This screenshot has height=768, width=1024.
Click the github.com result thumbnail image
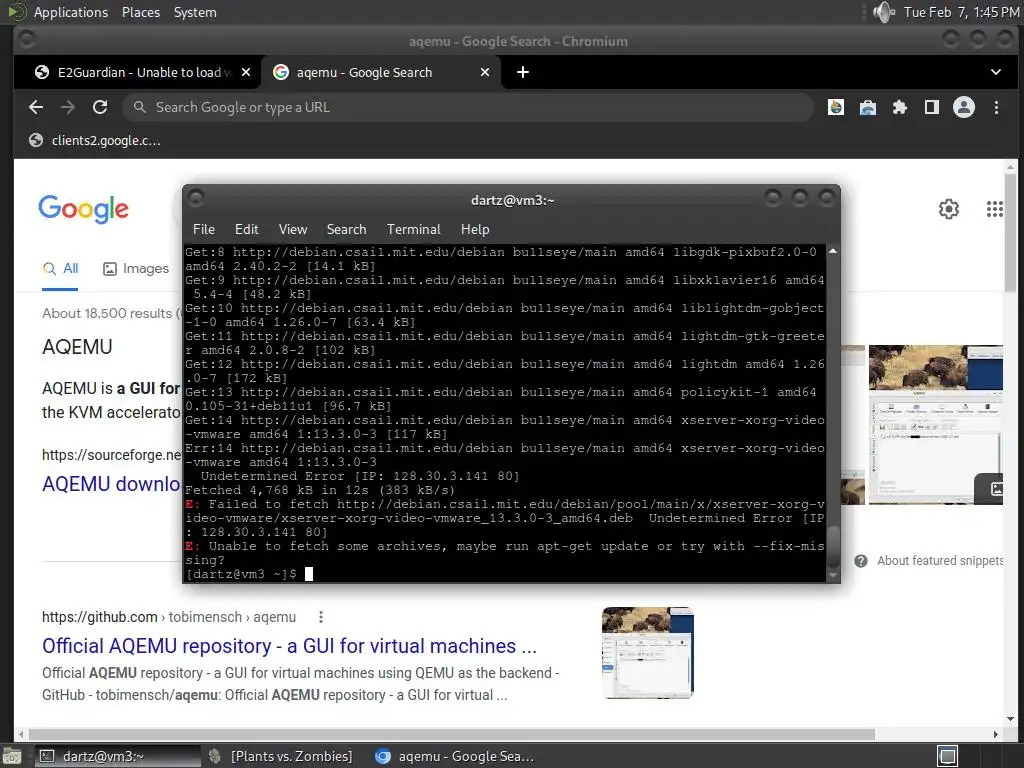click(x=648, y=652)
